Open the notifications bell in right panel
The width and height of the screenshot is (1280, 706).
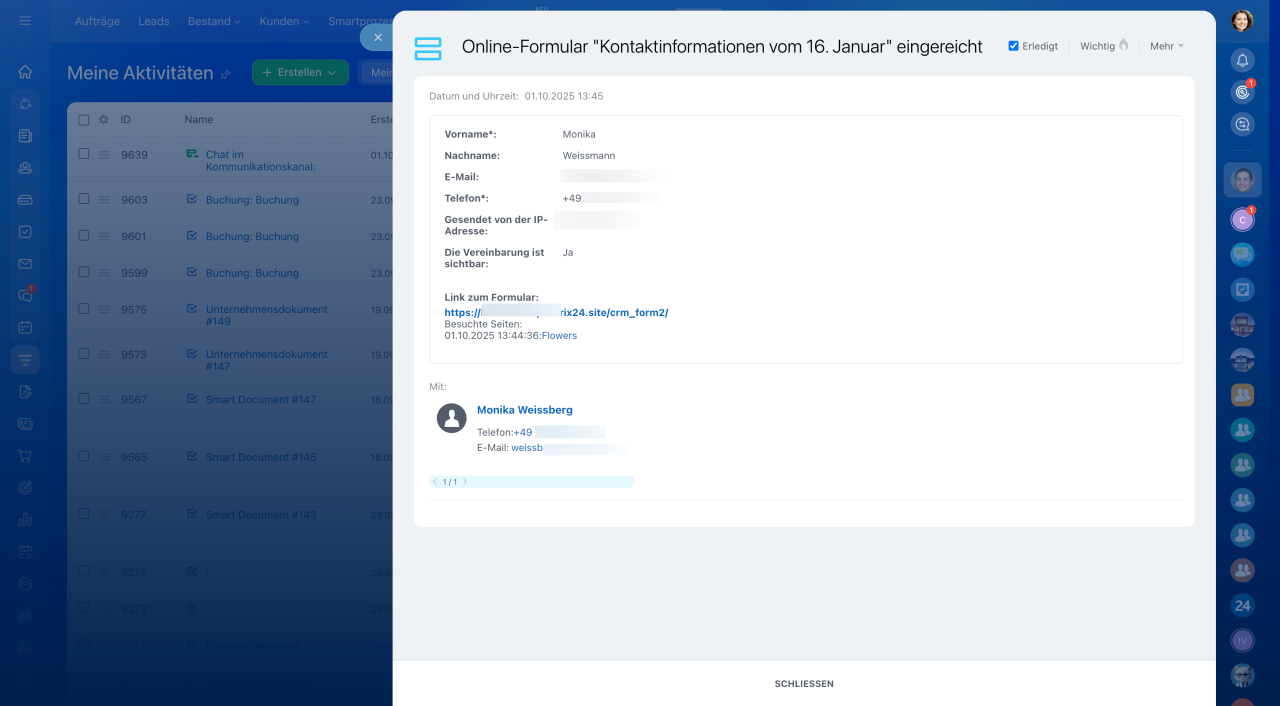(1242, 60)
